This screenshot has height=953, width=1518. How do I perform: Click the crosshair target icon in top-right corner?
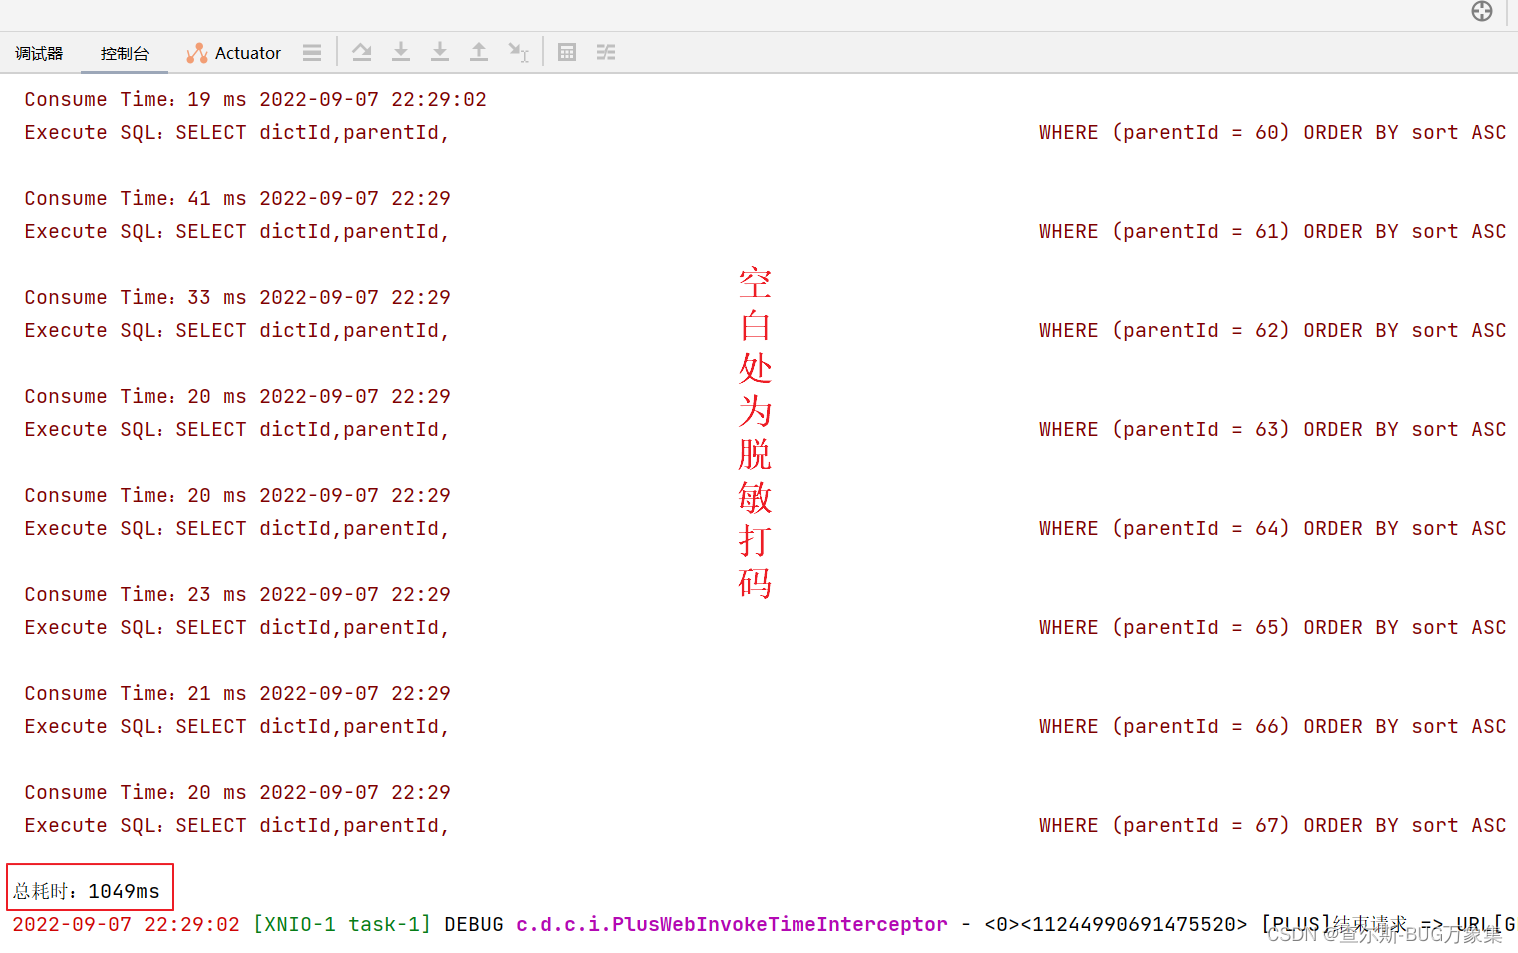pyautogui.click(x=1481, y=12)
